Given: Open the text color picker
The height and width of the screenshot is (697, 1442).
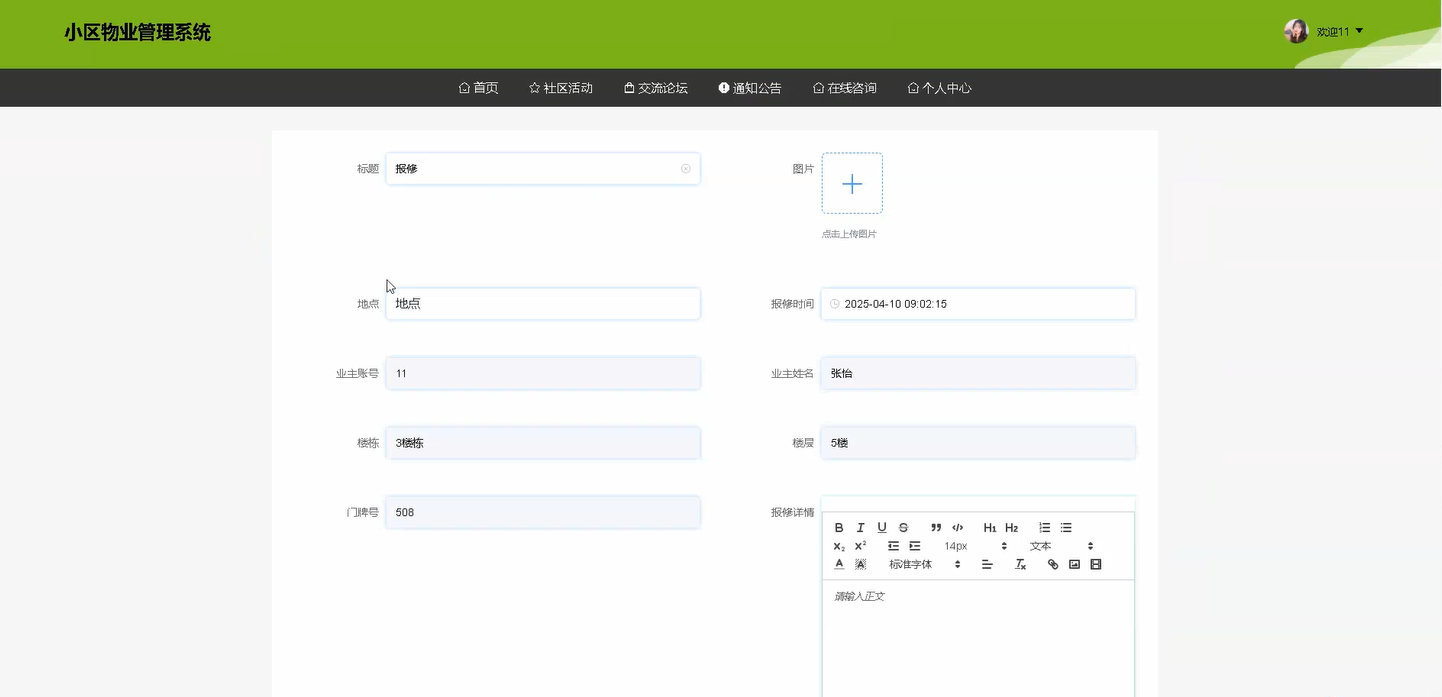Looking at the screenshot, I should click(839, 564).
